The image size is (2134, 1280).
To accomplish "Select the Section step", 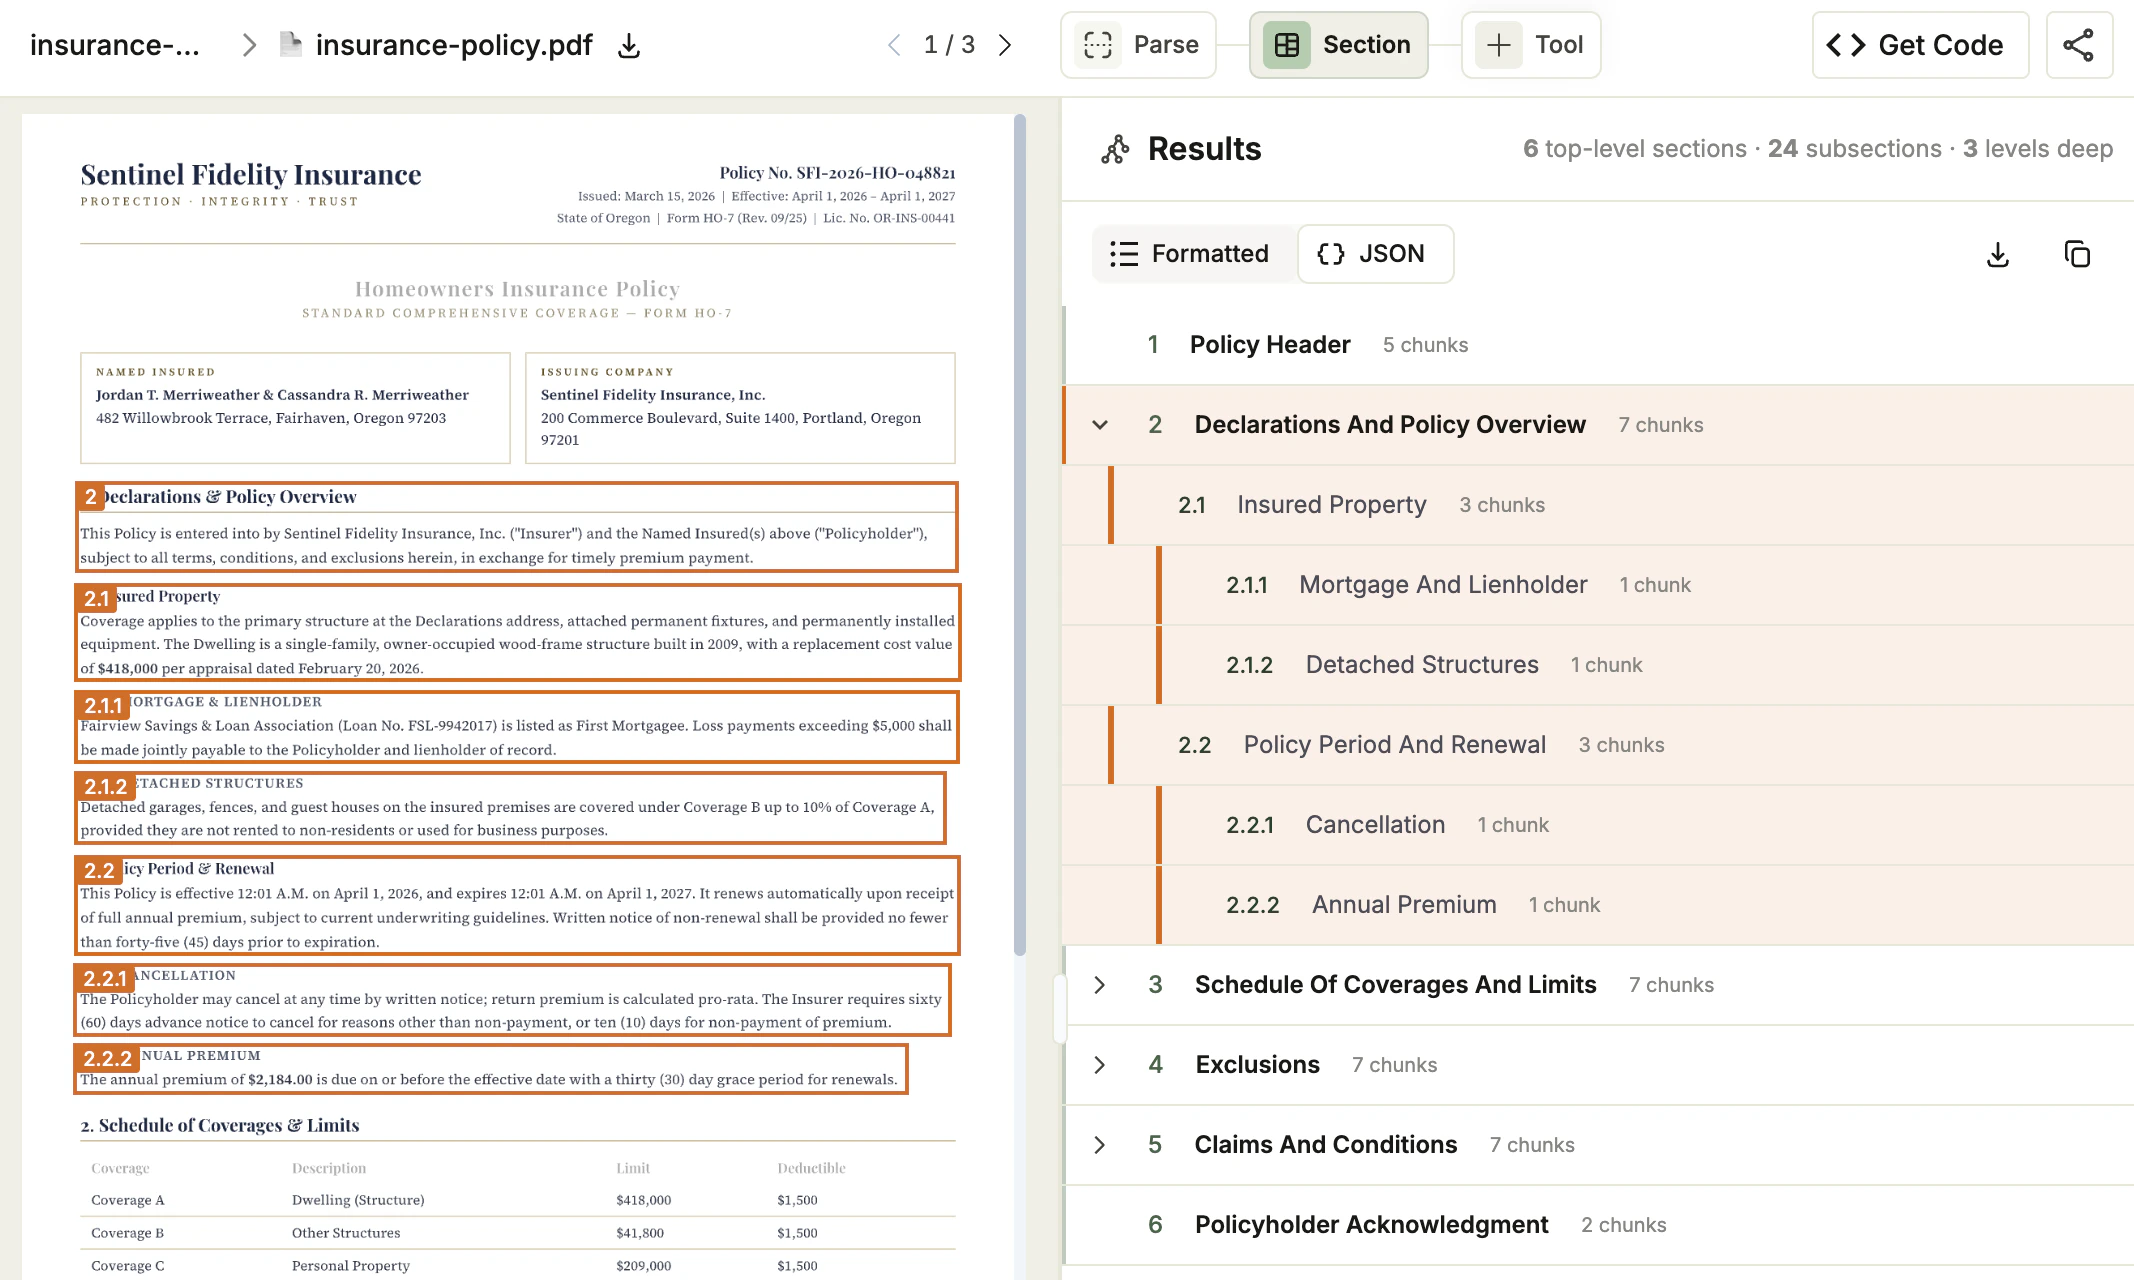I will click(x=1338, y=45).
